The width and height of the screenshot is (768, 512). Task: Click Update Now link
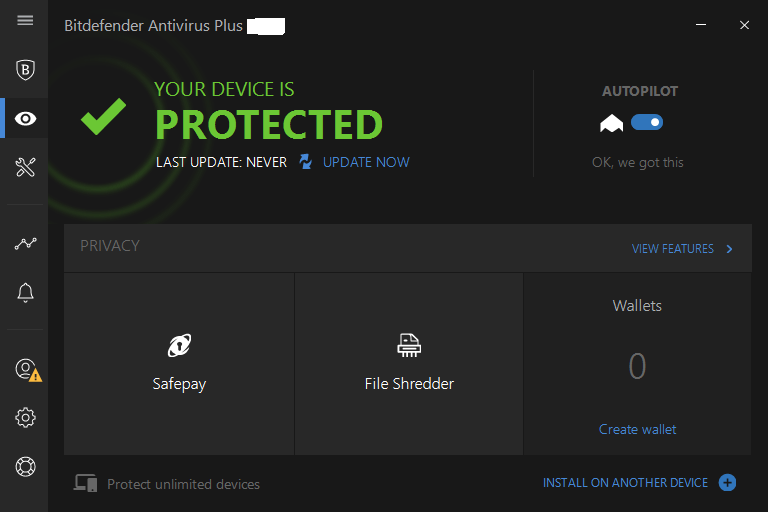[x=366, y=162]
